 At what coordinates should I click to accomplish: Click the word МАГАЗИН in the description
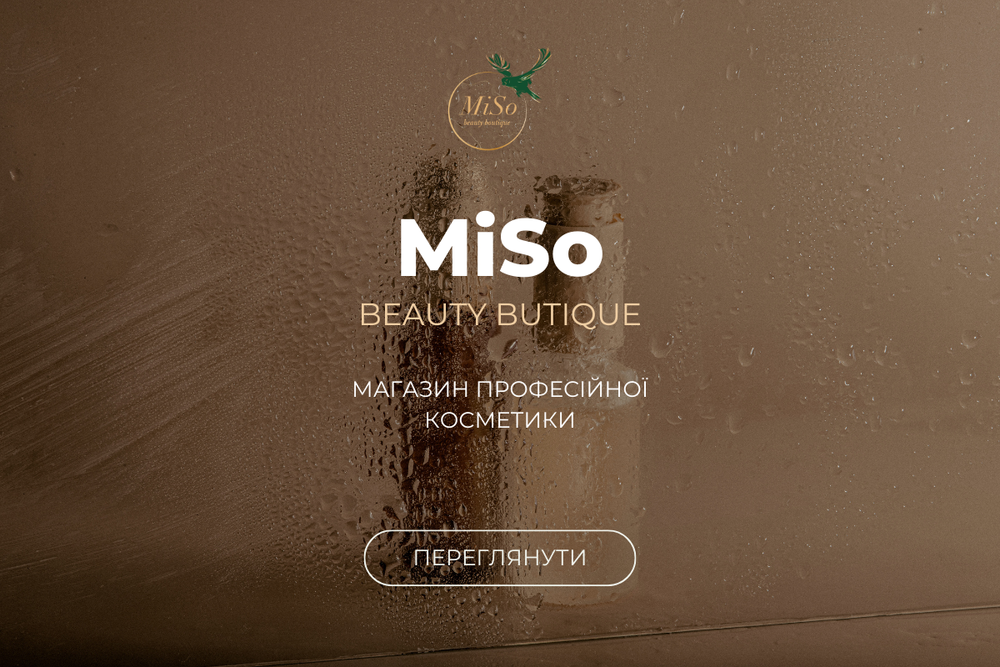pyautogui.click(x=411, y=390)
